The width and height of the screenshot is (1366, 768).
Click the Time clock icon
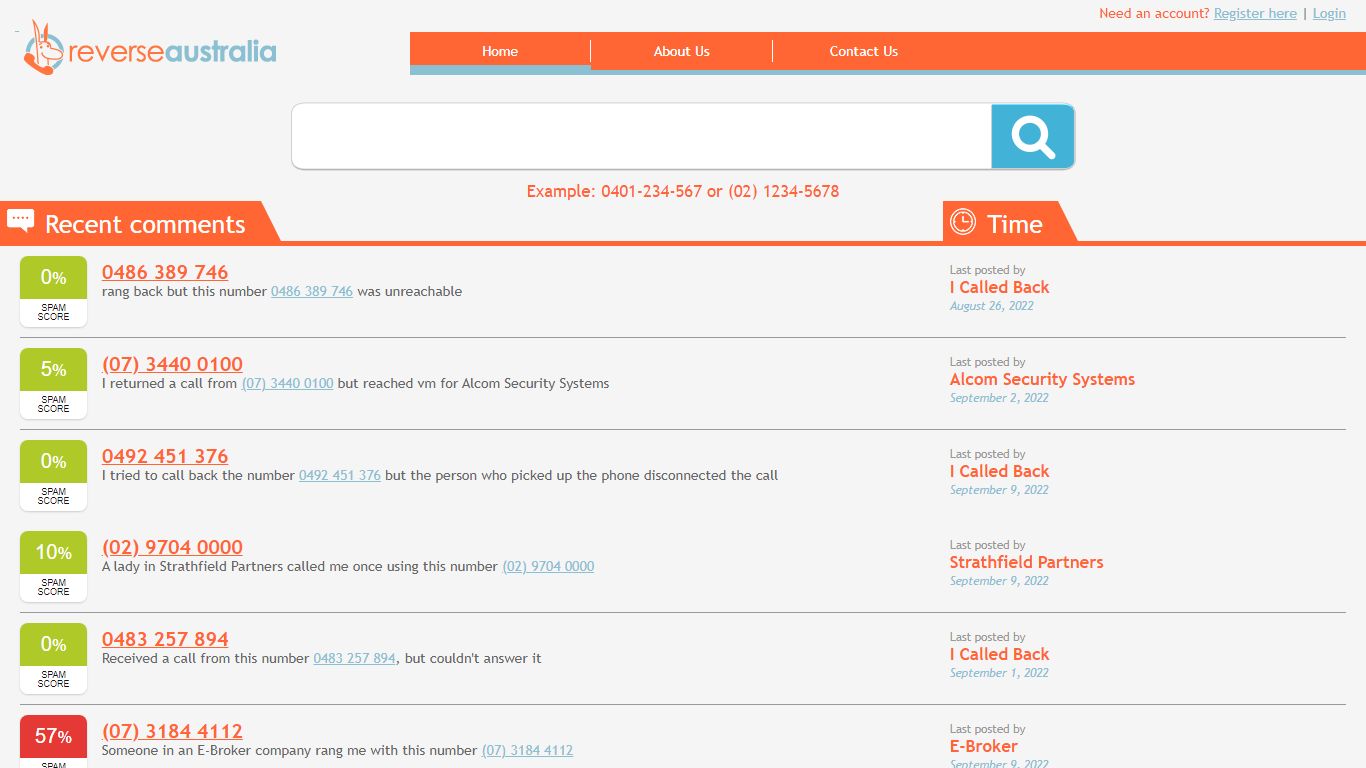(963, 221)
